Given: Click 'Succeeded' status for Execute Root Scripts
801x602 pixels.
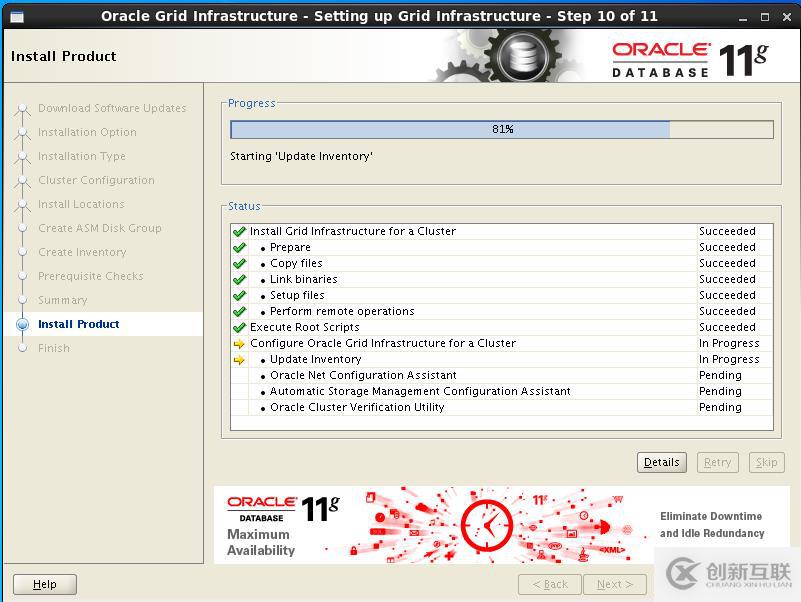Looking at the screenshot, I should coord(727,328).
